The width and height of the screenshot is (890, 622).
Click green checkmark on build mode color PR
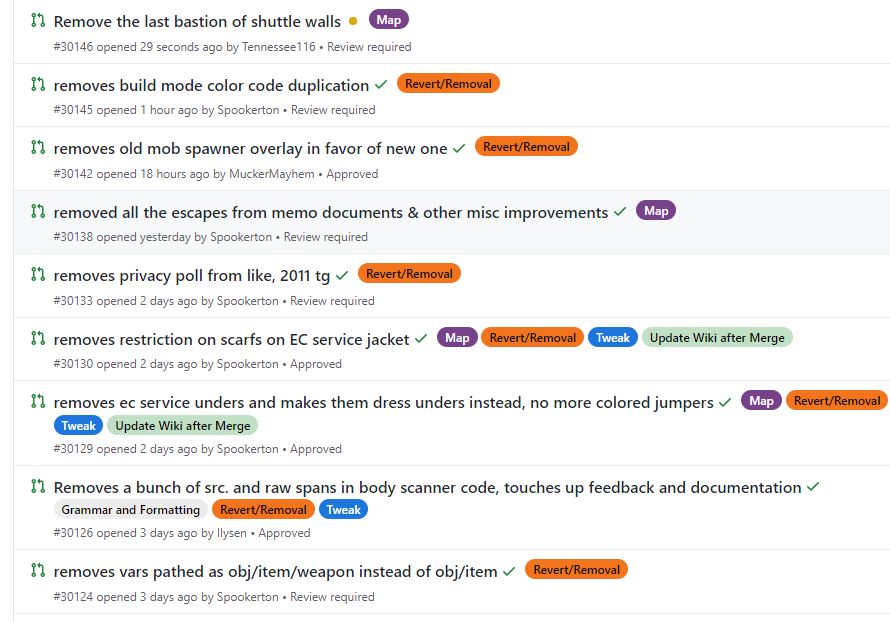pyautogui.click(x=381, y=85)
